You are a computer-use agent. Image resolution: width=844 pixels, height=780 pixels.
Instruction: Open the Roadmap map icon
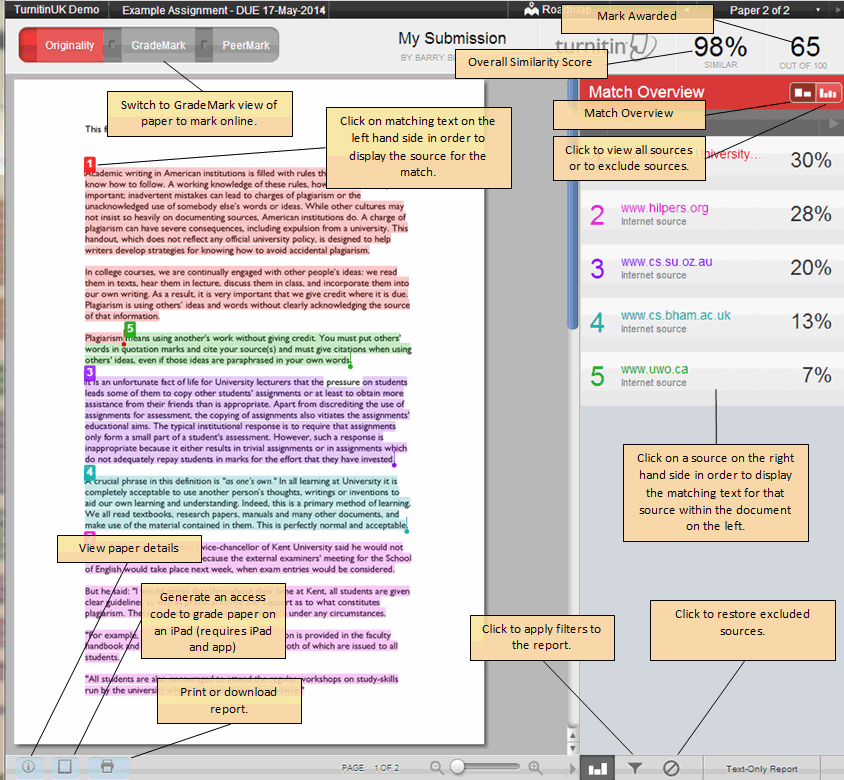(x=531, y=9)
